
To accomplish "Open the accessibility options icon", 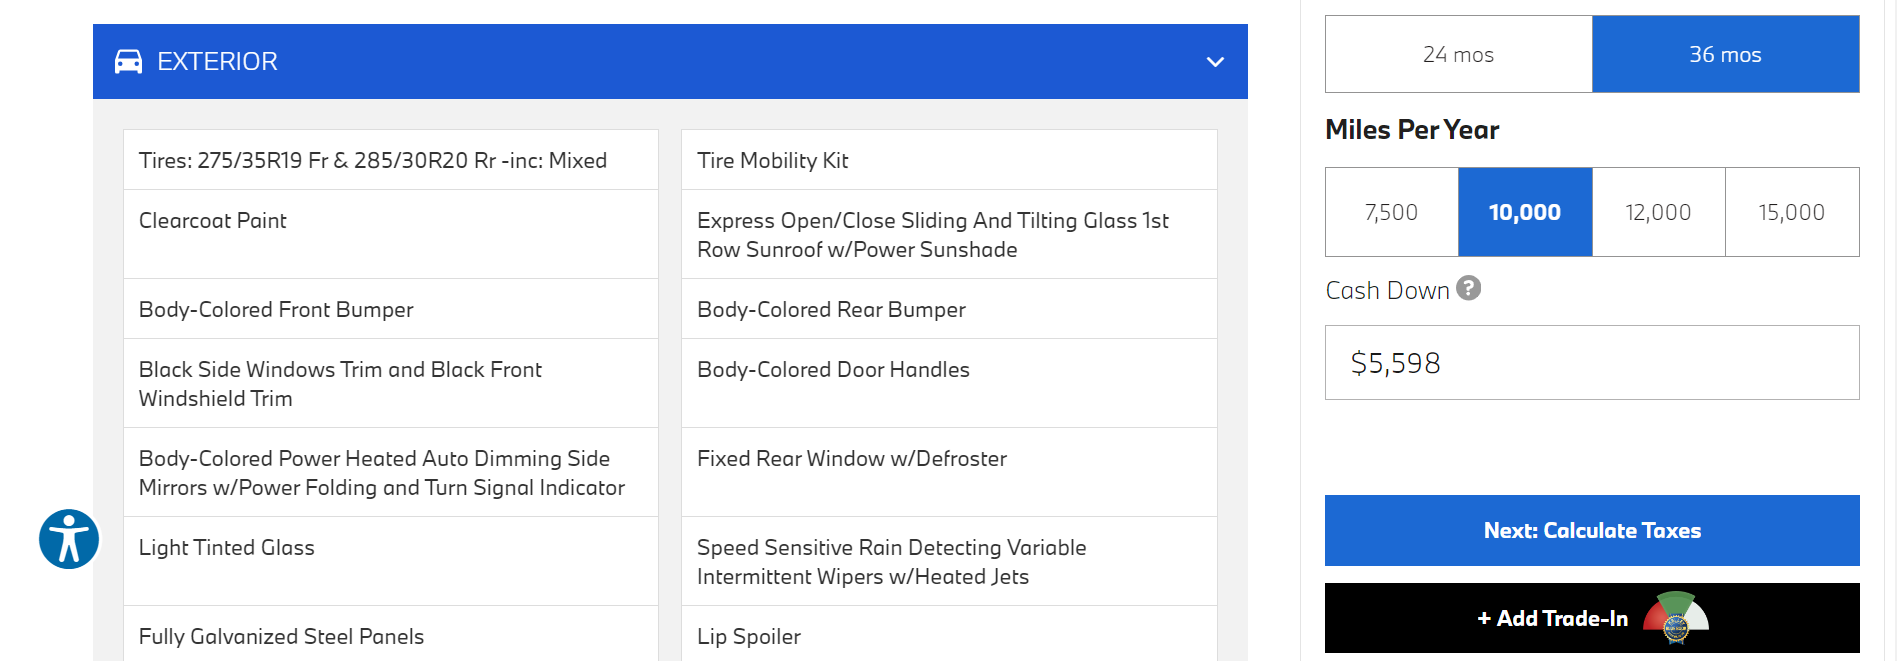I will click(69, 539).
